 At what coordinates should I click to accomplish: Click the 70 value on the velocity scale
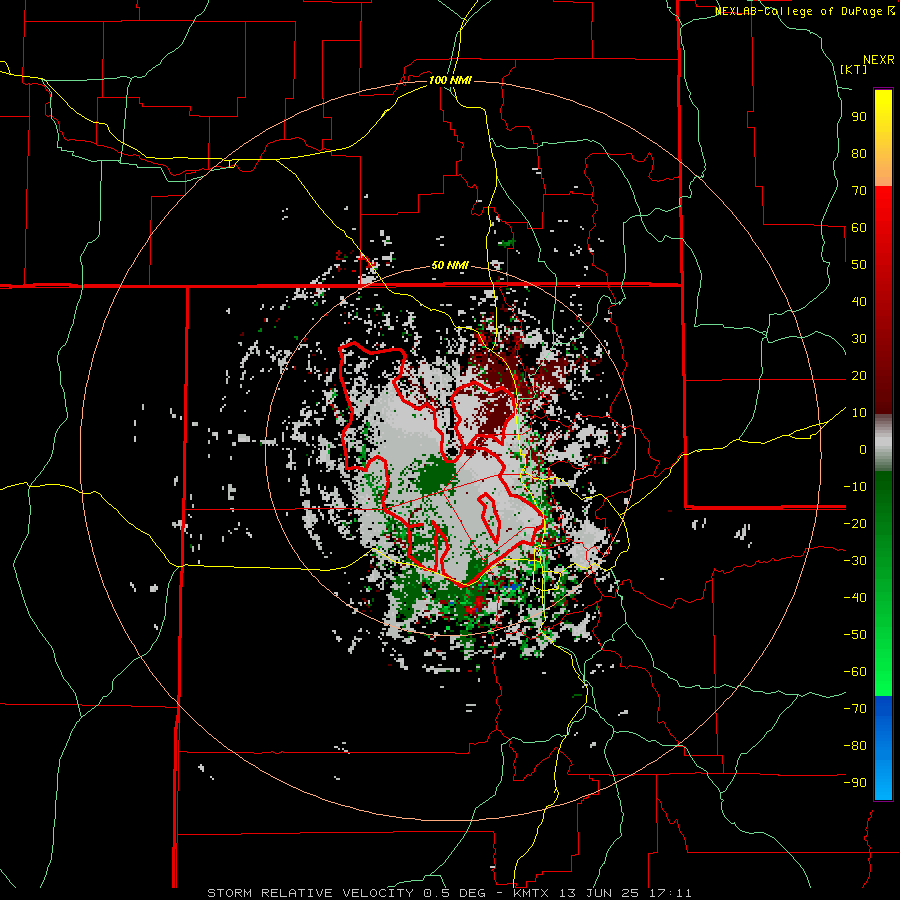[x=859, y=191]
